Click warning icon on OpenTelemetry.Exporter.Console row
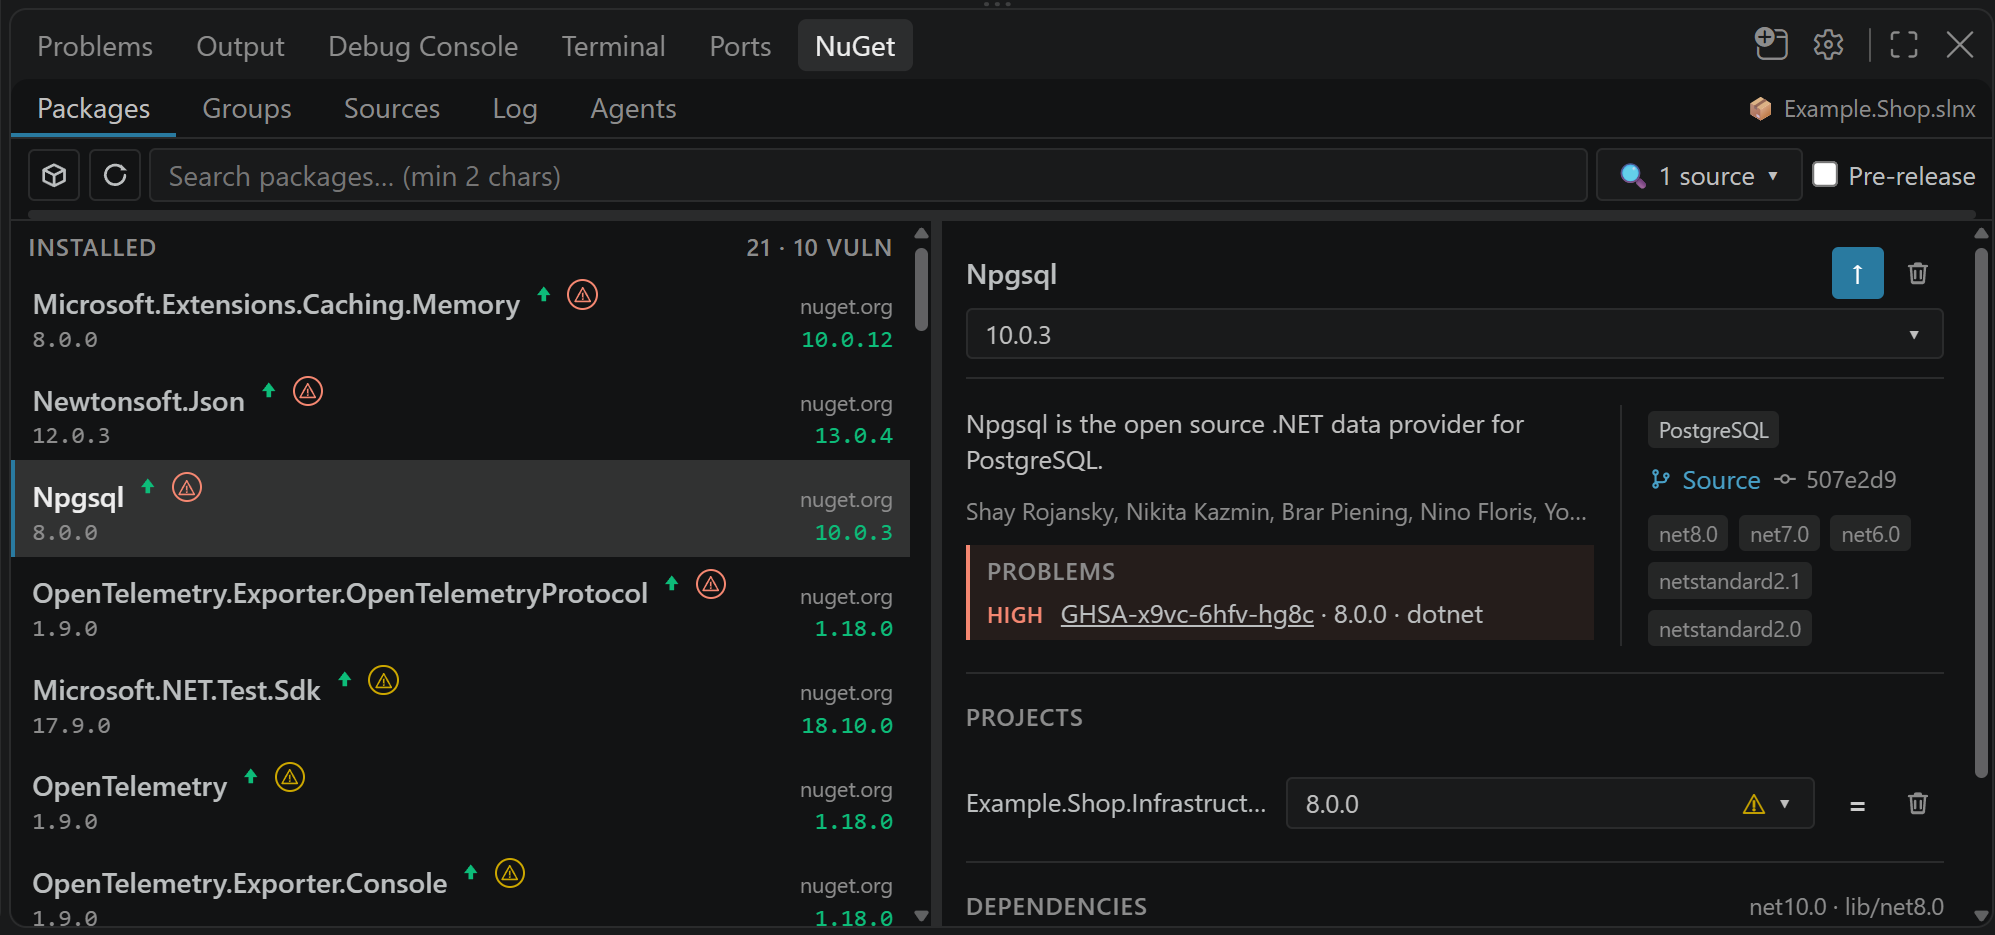 coord(510,873)
